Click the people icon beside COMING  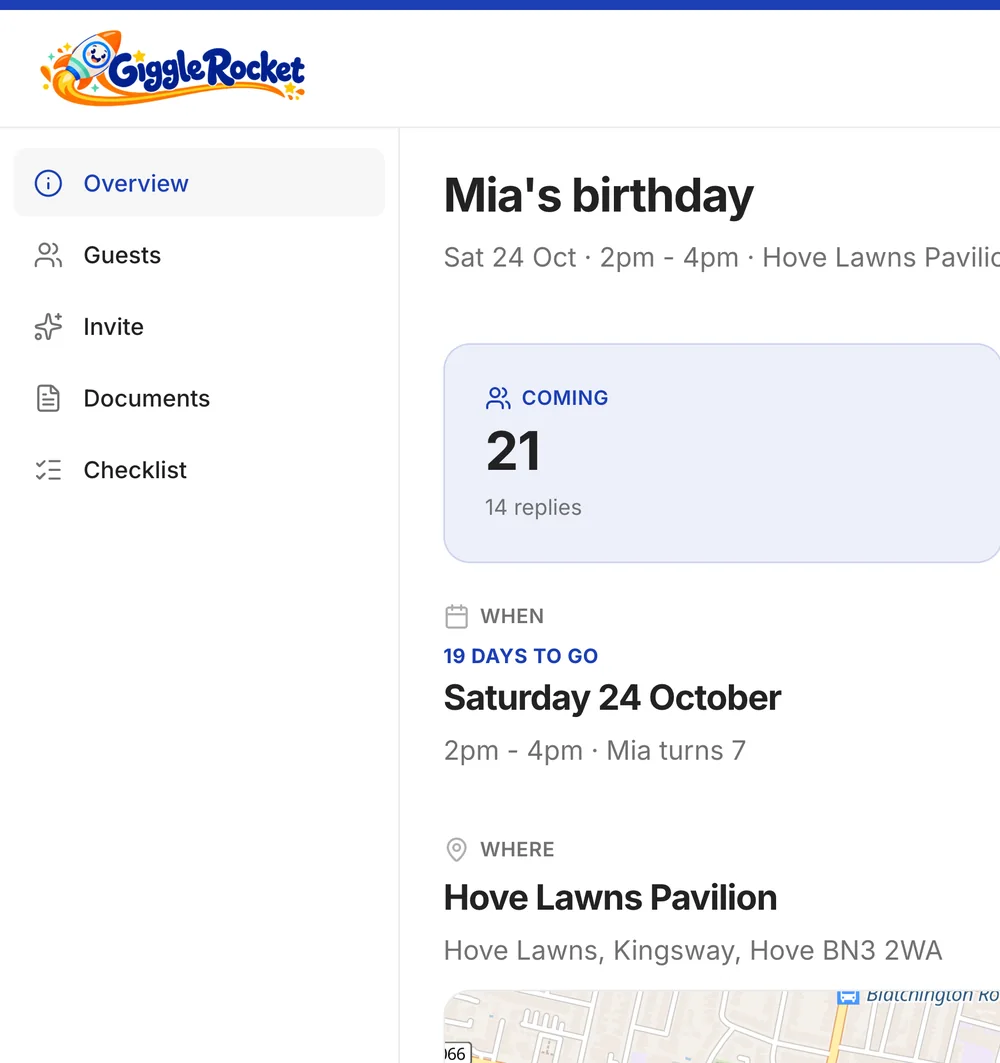(x=498, y=398)
